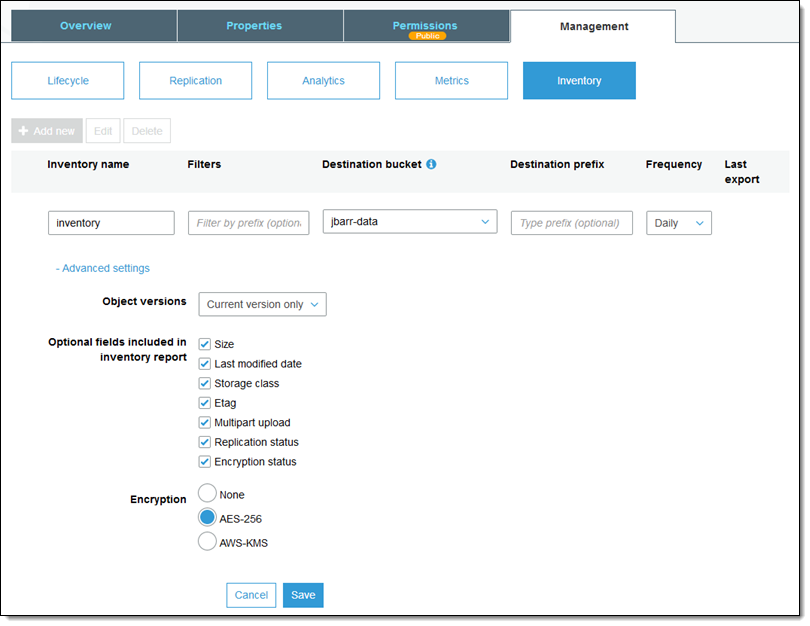Toggle the Multipart upload checkbox
Screen dimensions: 810x626
[205, 423]
